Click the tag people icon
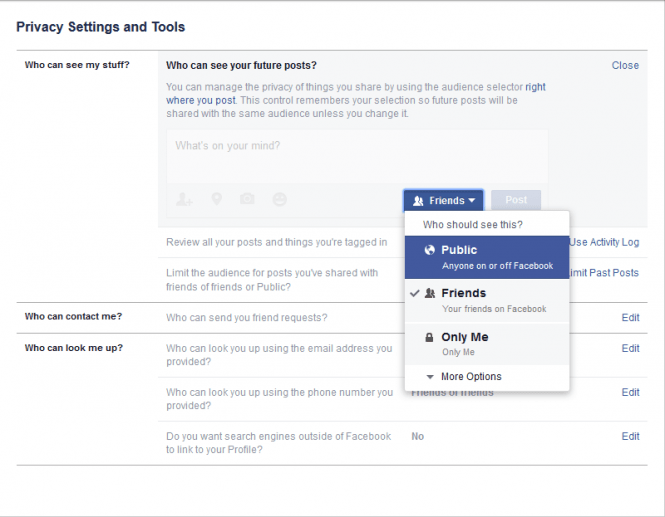The image size is (665, 517). [184, 200]
